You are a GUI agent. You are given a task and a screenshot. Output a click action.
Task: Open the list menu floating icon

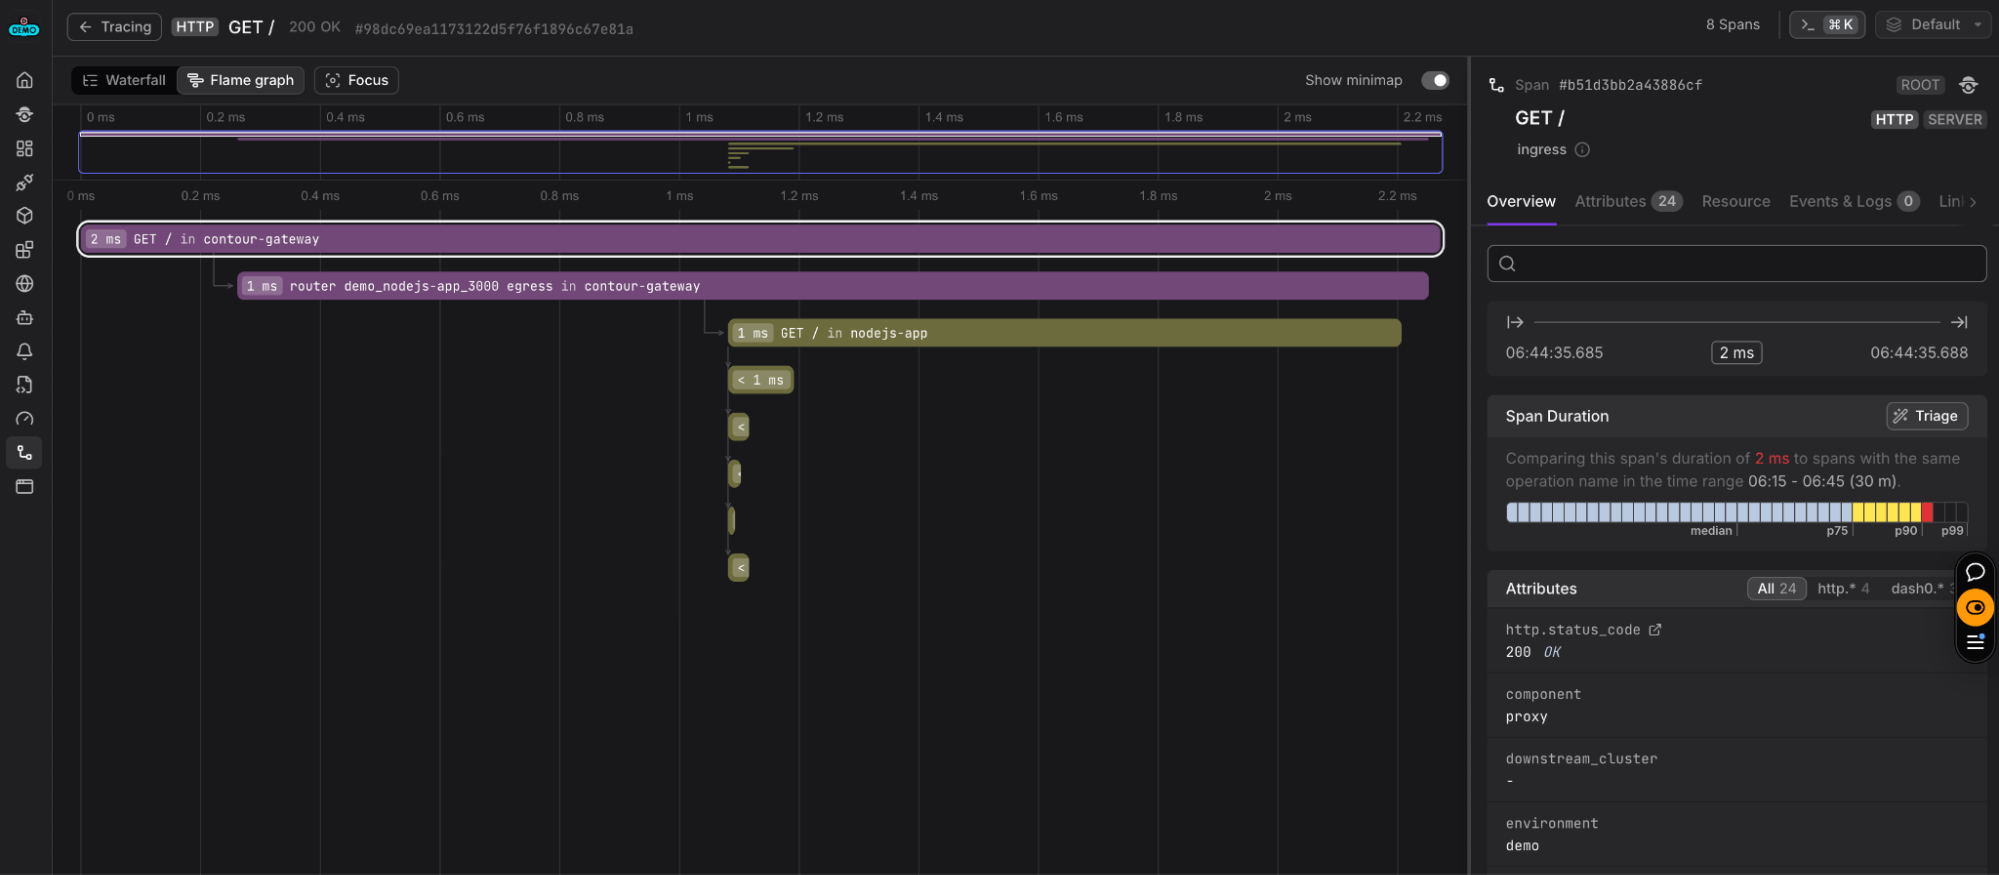pyautogui.click(x=1975, y=642)
